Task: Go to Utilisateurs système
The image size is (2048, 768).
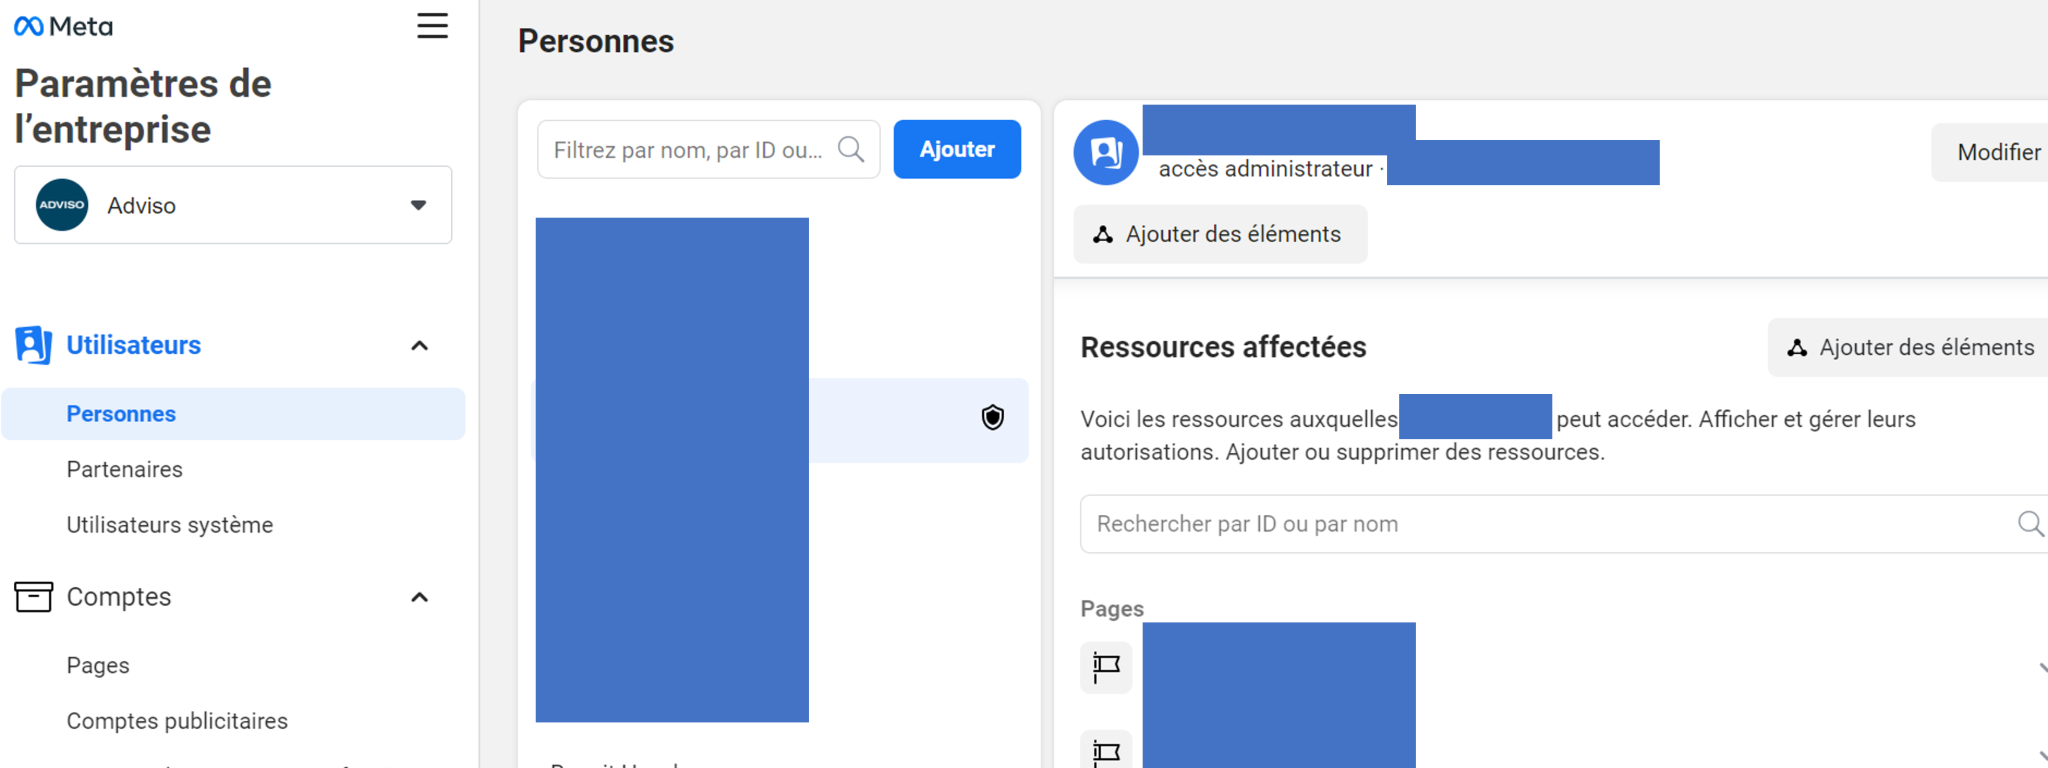Action: point(170,525)
